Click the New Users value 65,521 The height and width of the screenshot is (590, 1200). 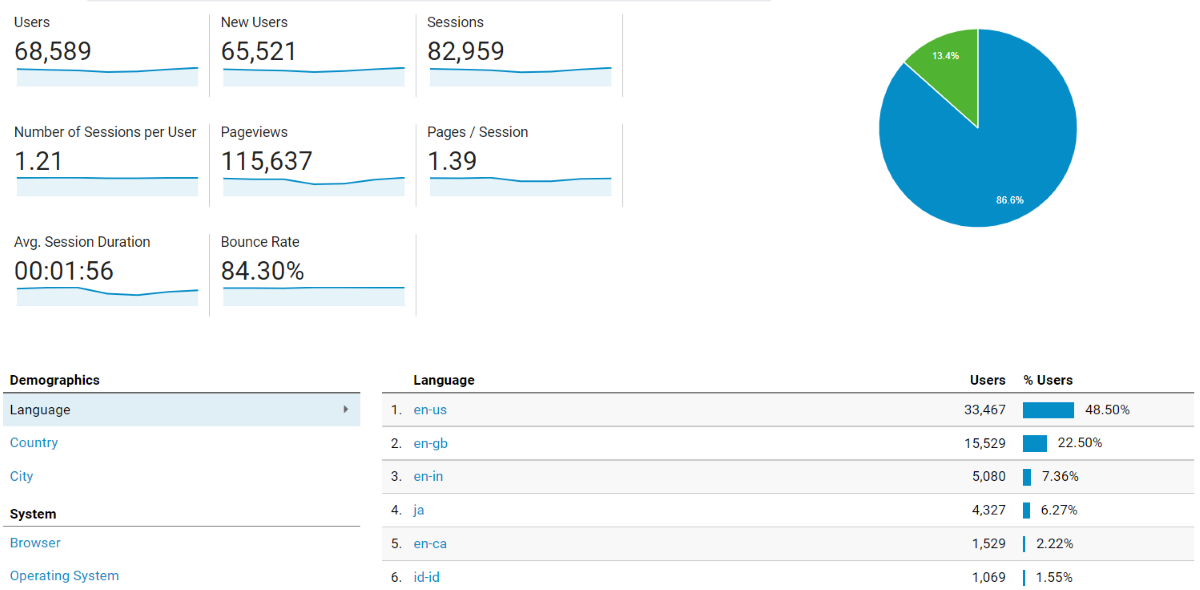pyautogui.click(x=259, y=51)
